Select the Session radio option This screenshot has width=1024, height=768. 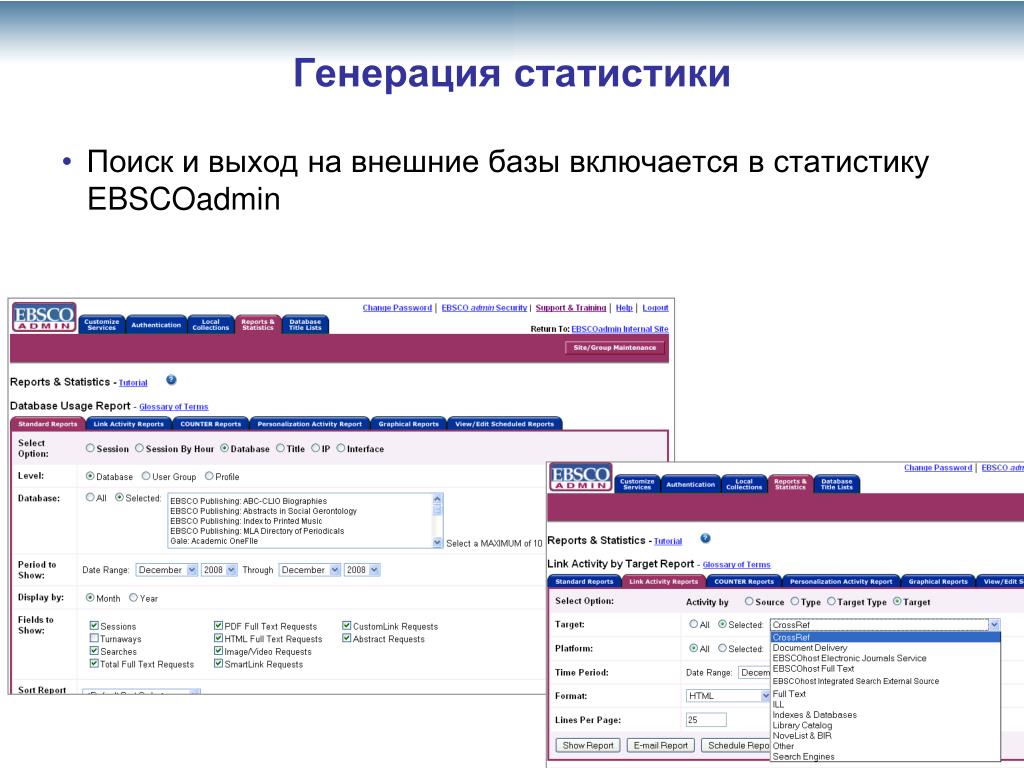point(90,448)
